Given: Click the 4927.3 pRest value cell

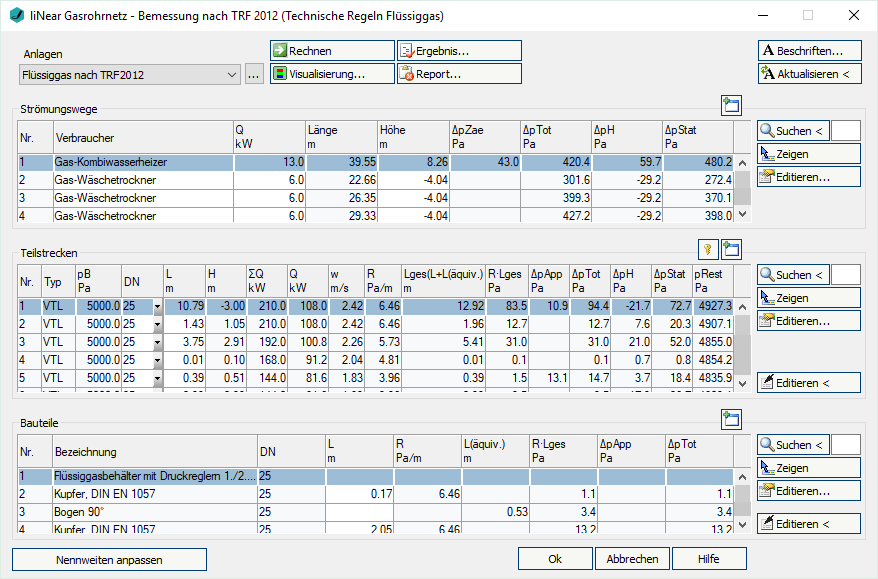Looking at the screenshot, I should pyautogui.click(x=713, y=306).
